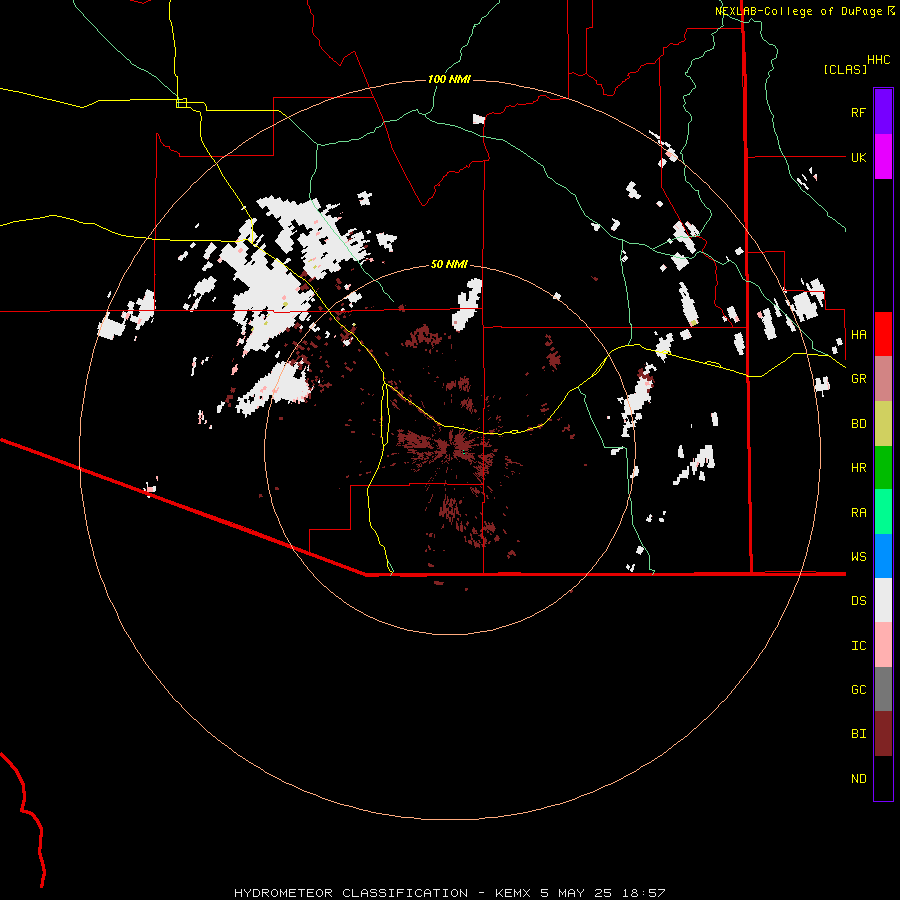The image size is (900, 900).
Task: Click the GC gray legend swatch
Action: pos(883,689)
